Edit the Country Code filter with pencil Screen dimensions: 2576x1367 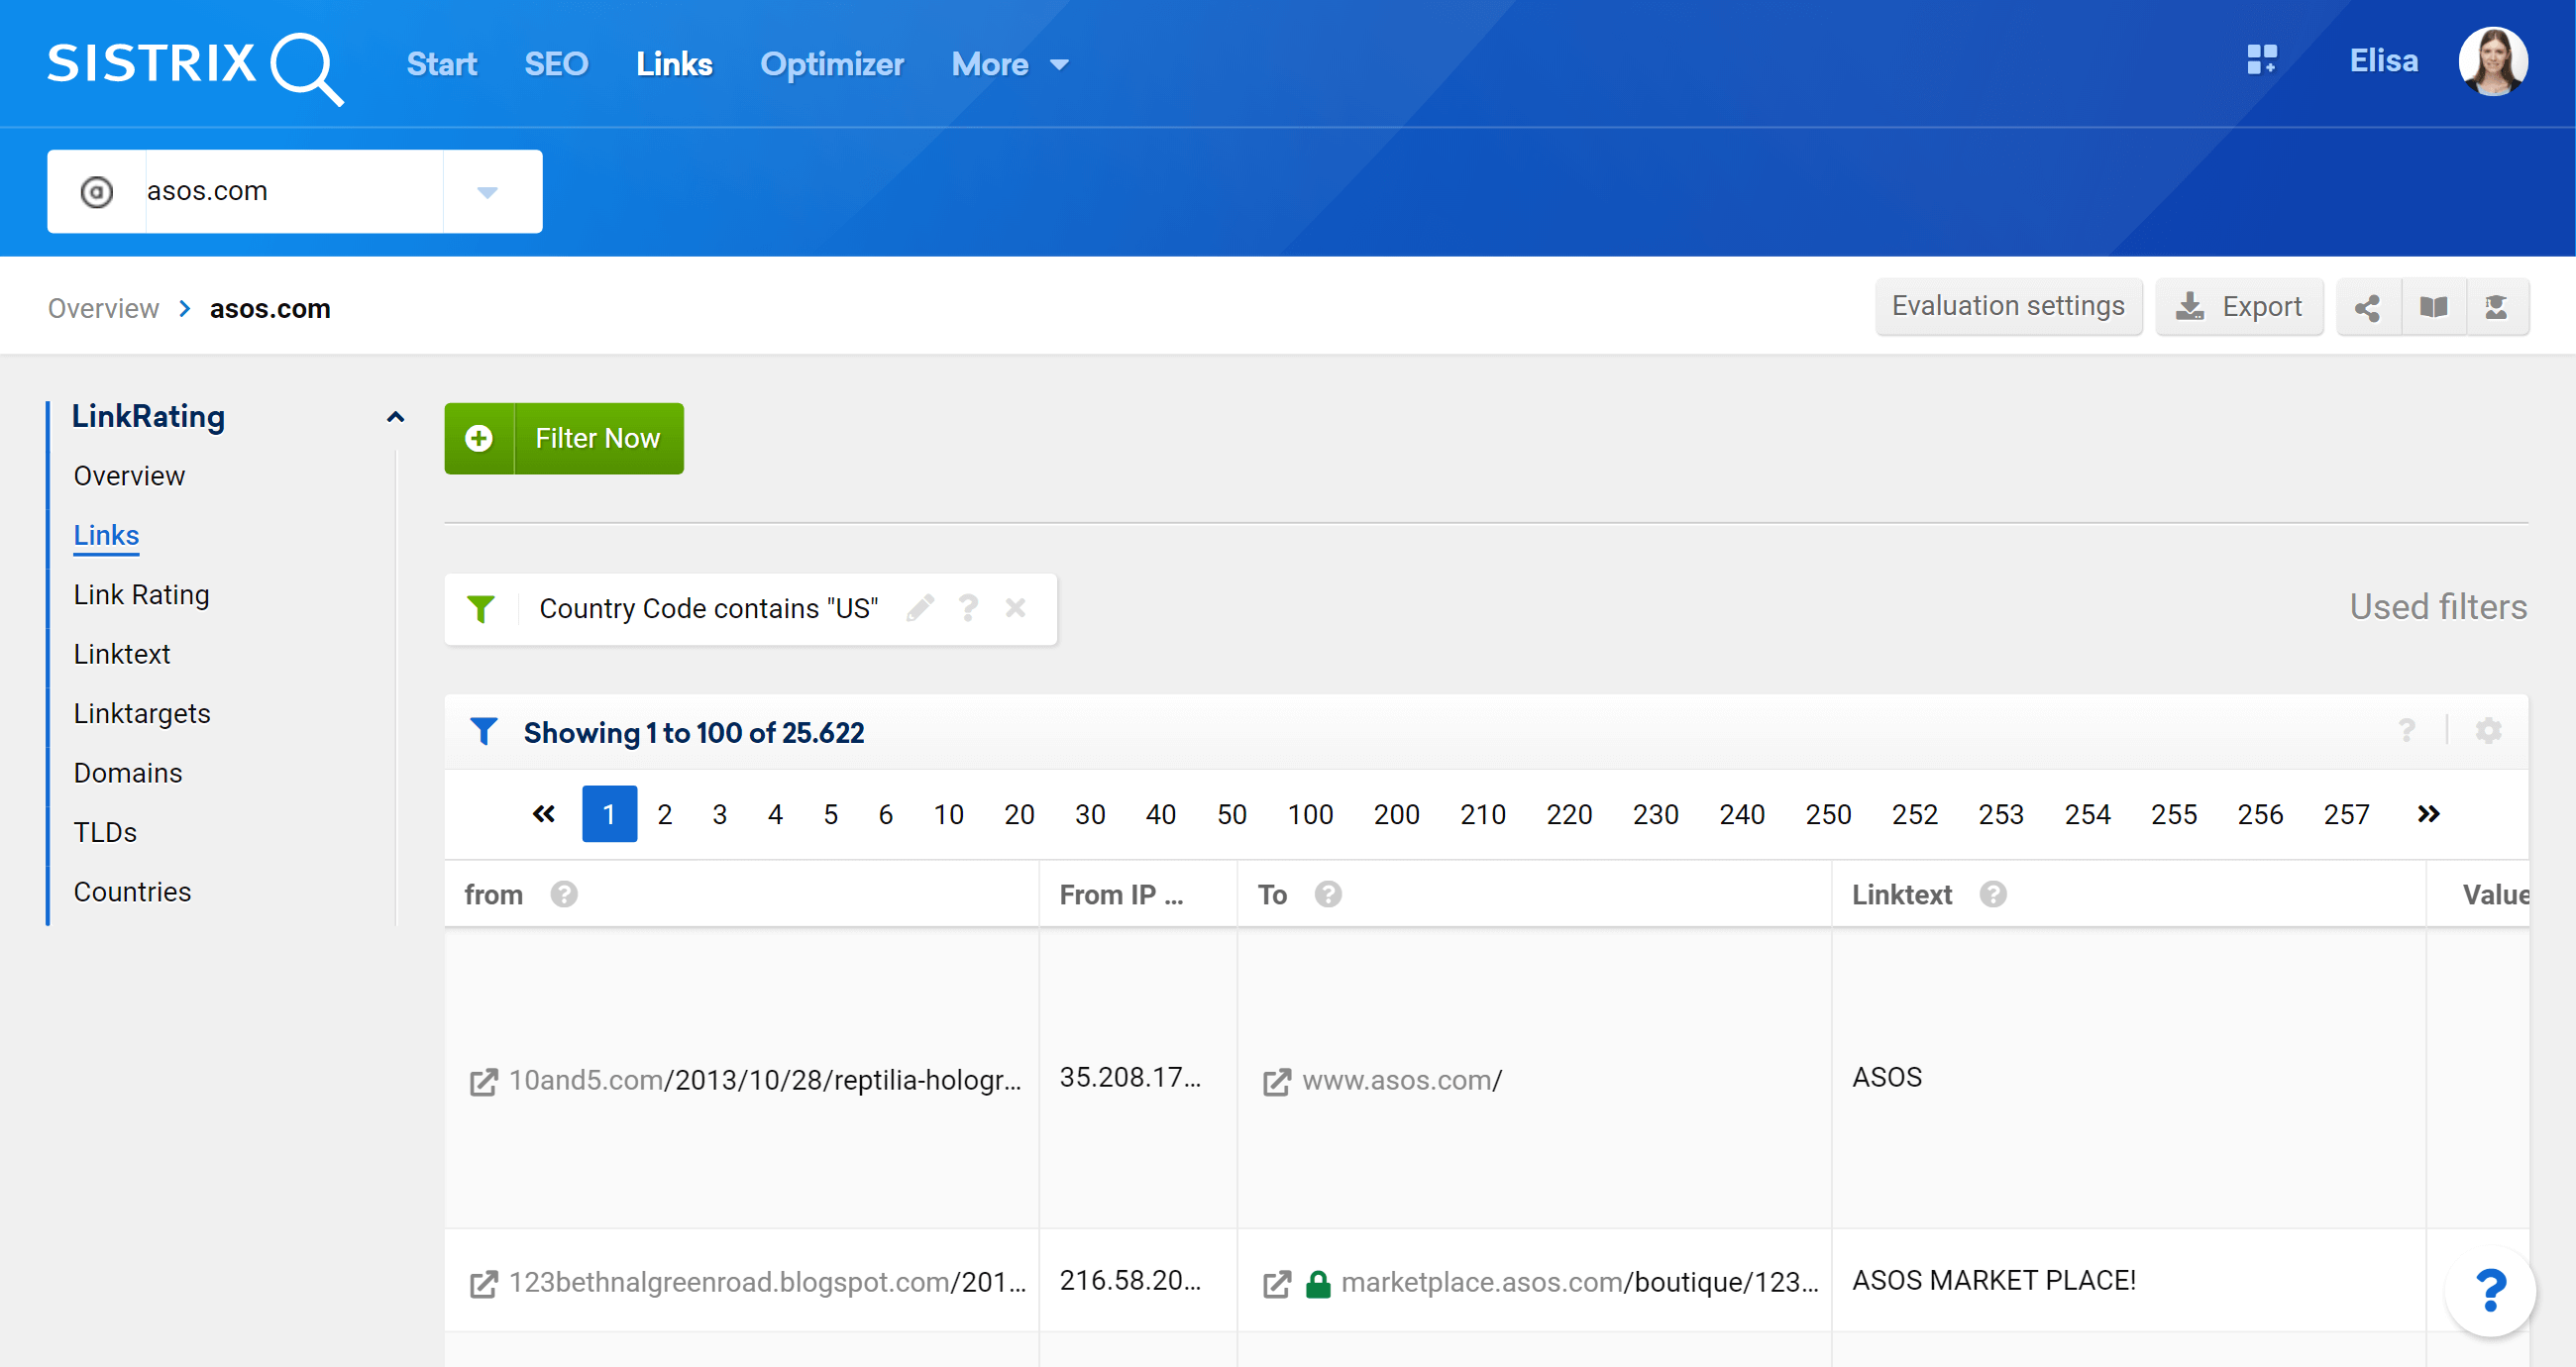(x=920, y=608)
